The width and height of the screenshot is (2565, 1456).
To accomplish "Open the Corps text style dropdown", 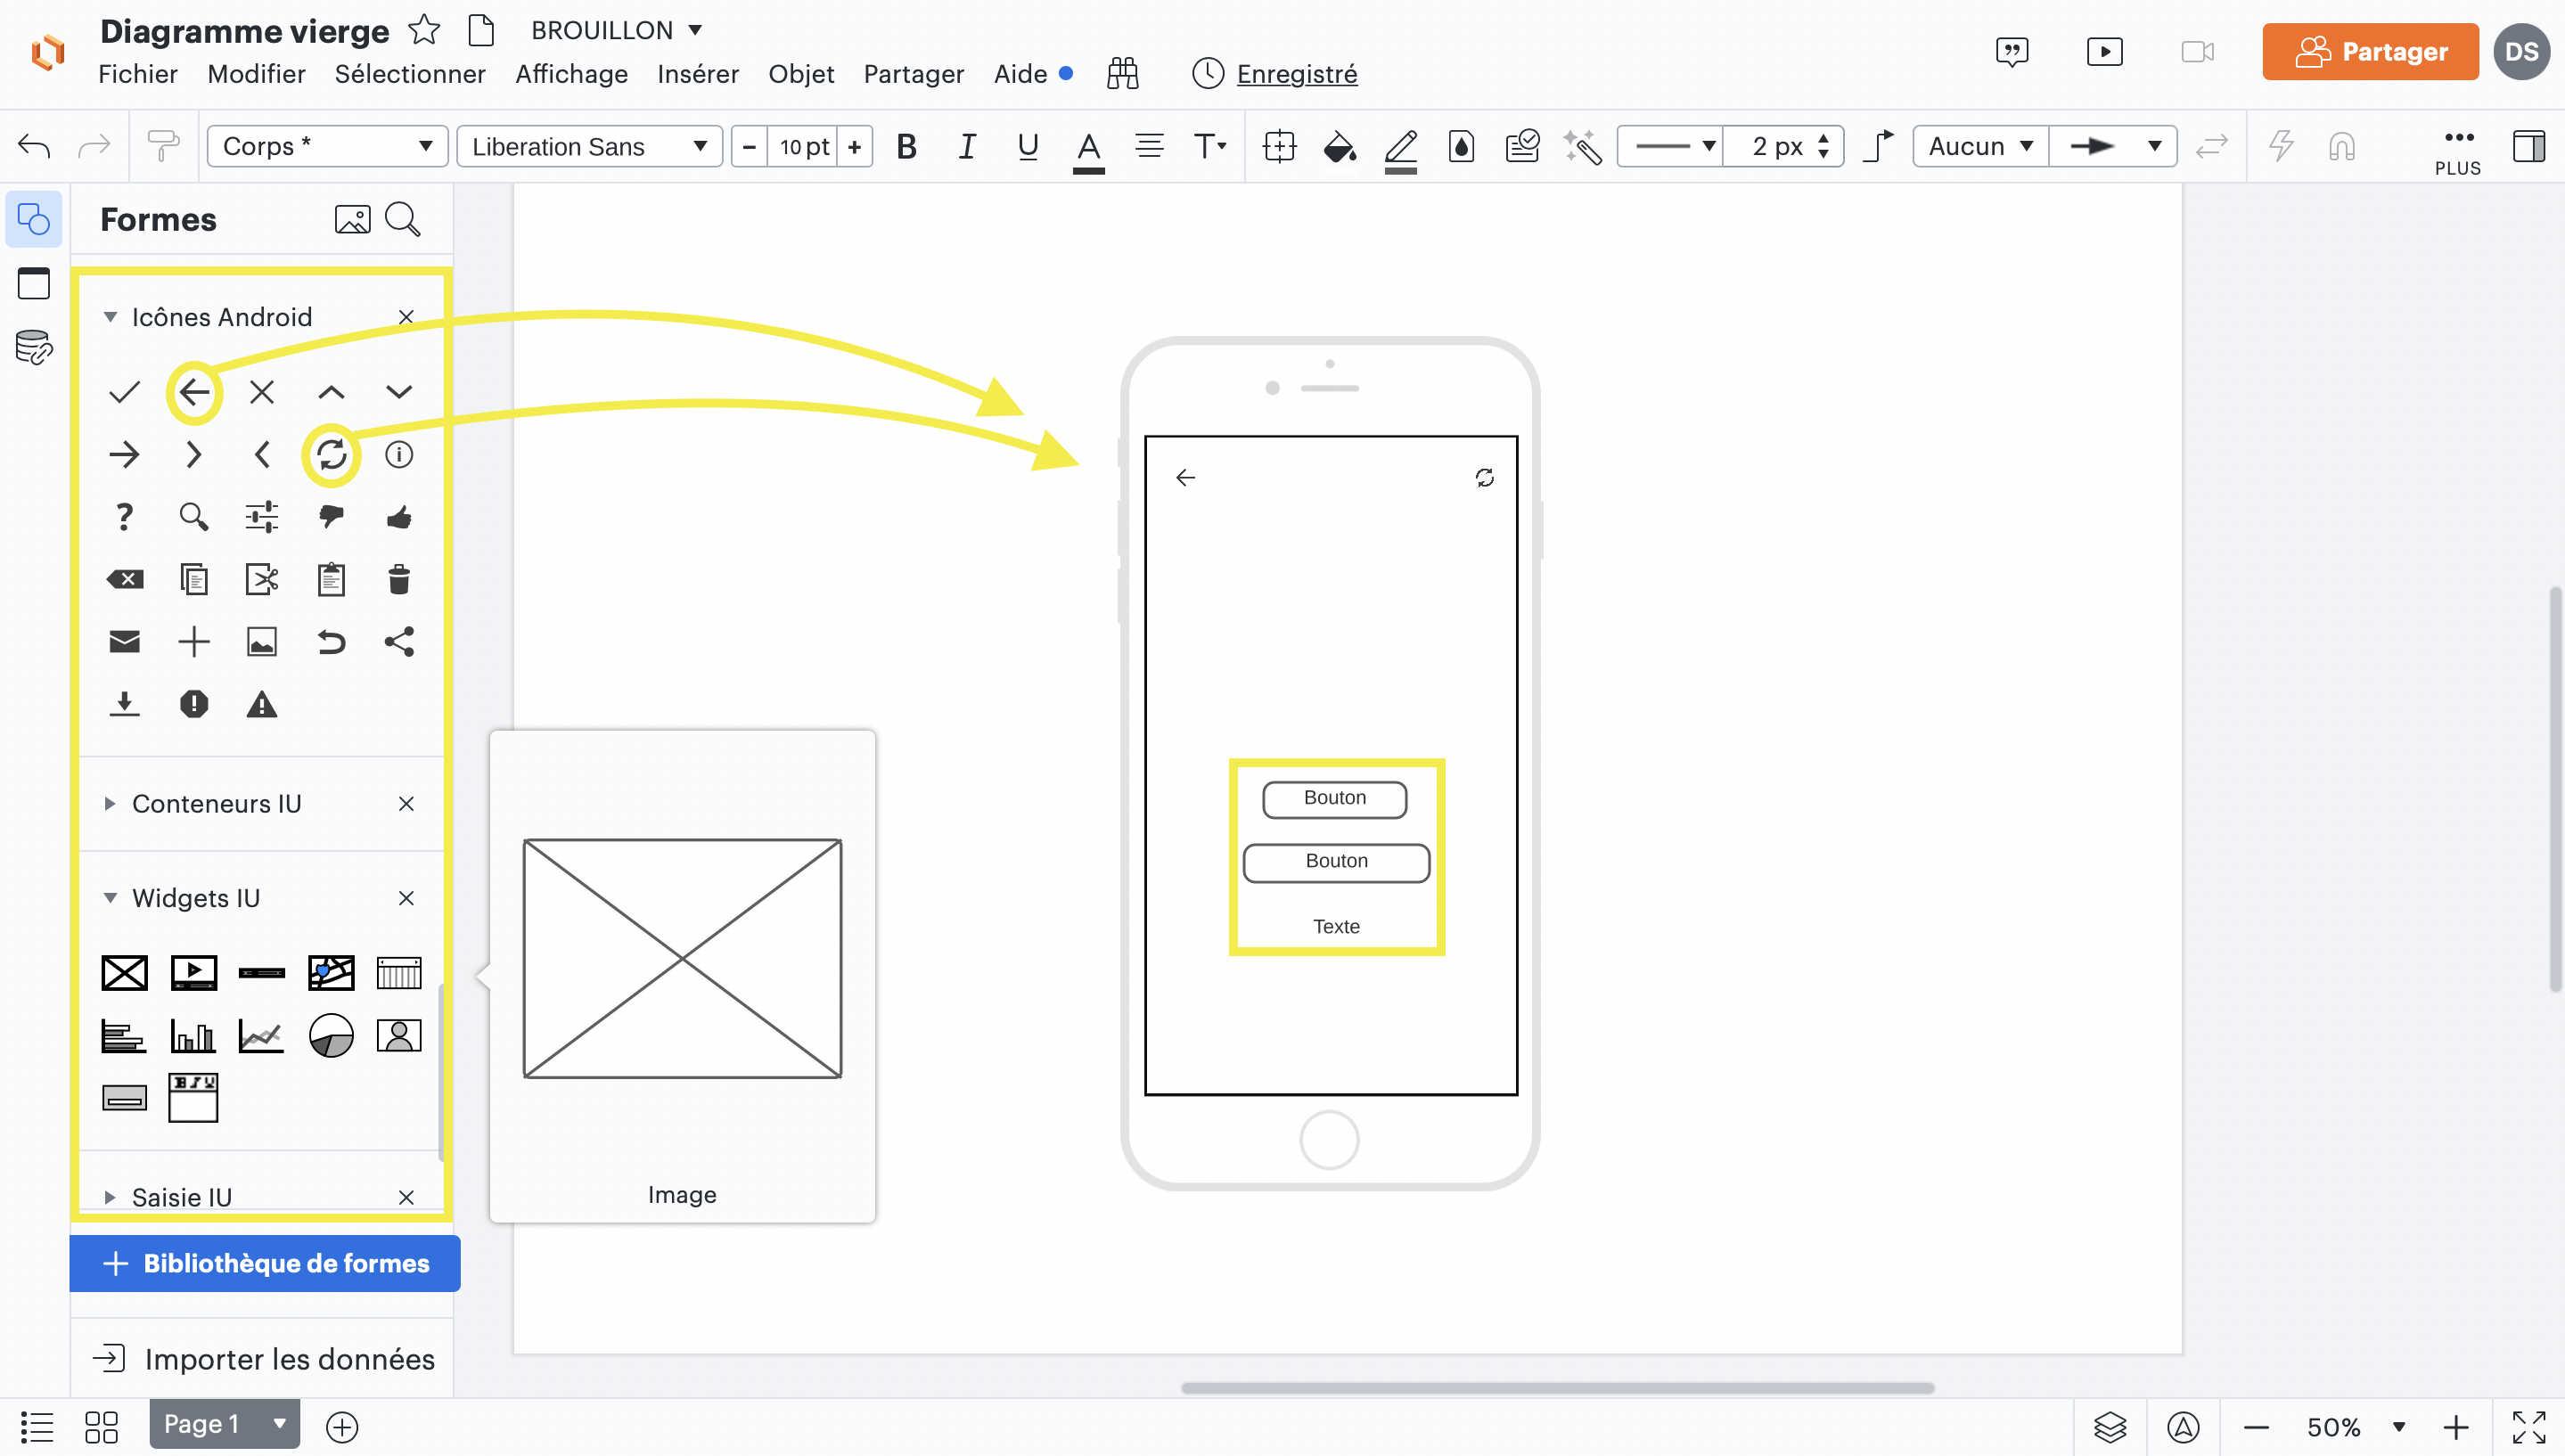I will 326,147.
